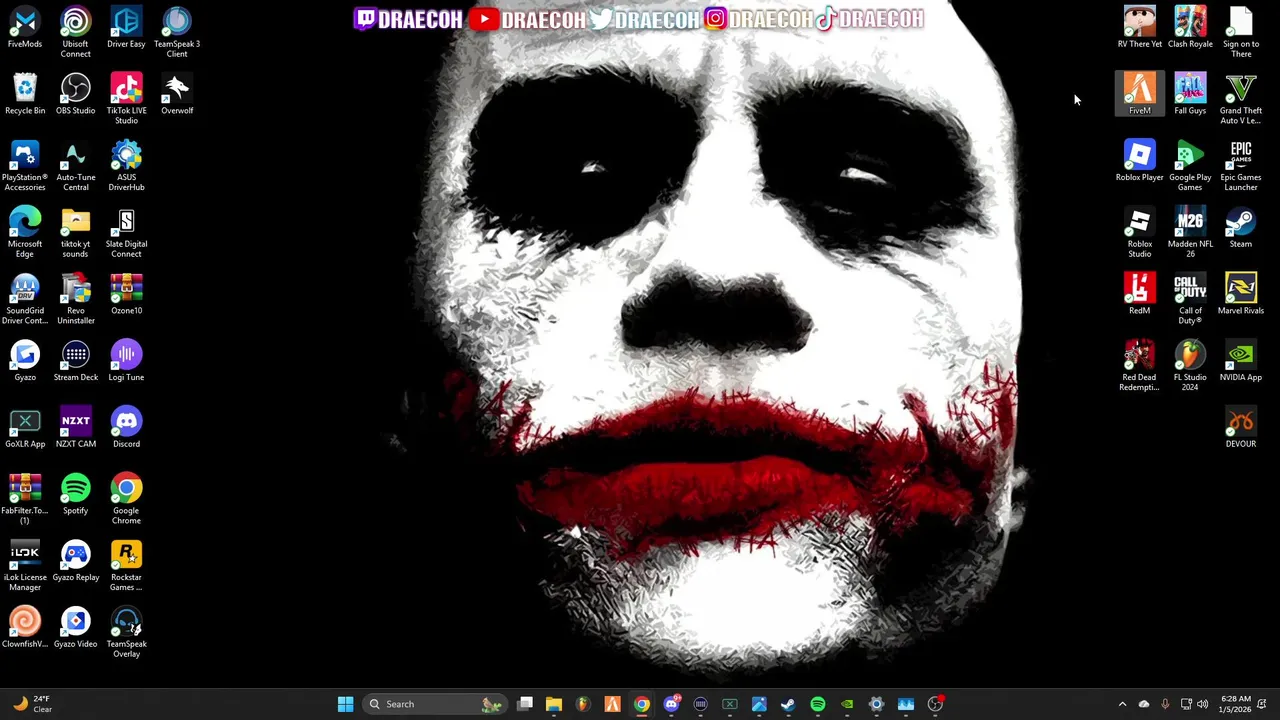The height and width of the screenshot is (720, 1280).
Task: Select the OBS Studio desktop icon
Action: 76,94
